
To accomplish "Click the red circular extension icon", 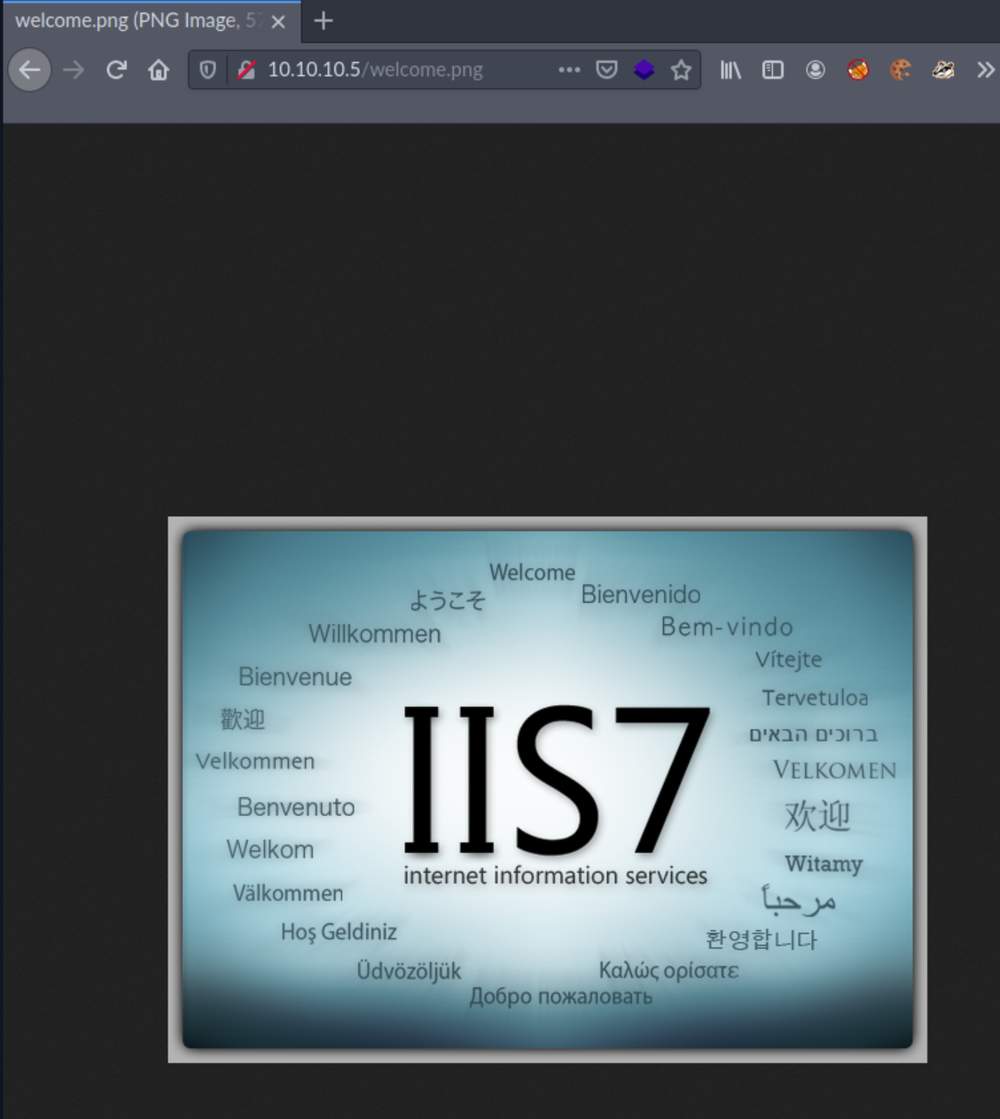I will point(858,70).
